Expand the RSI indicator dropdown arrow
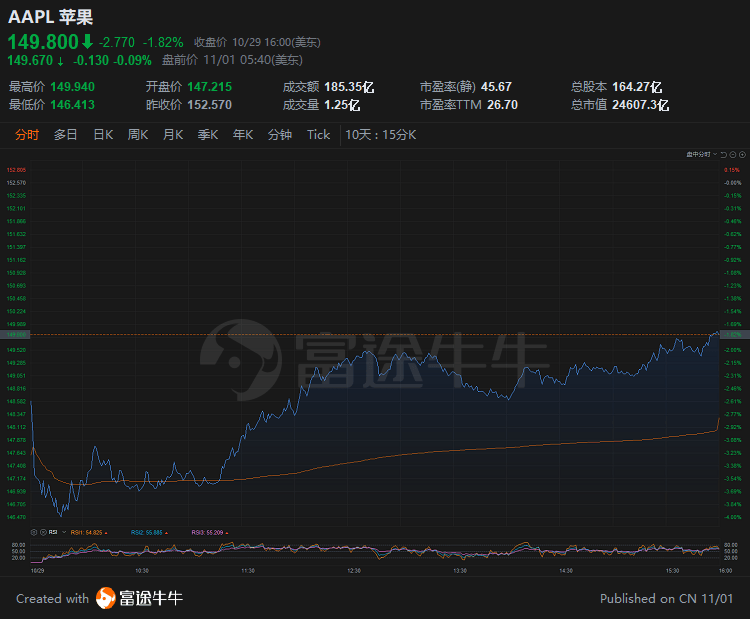Image resolution: width=750 pixels, height=619 pixels. 64,532
